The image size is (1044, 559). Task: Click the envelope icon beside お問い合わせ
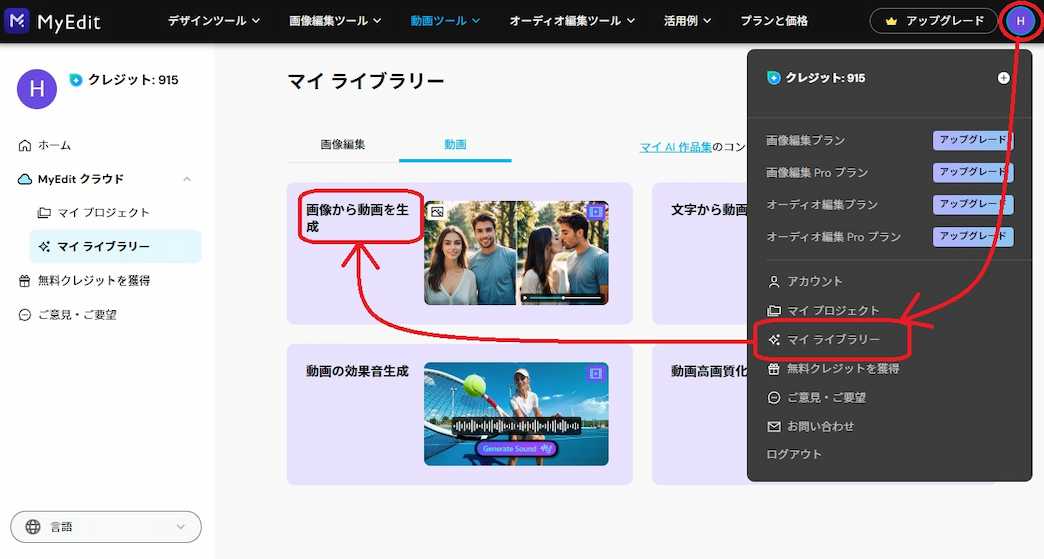pos(774,427)
